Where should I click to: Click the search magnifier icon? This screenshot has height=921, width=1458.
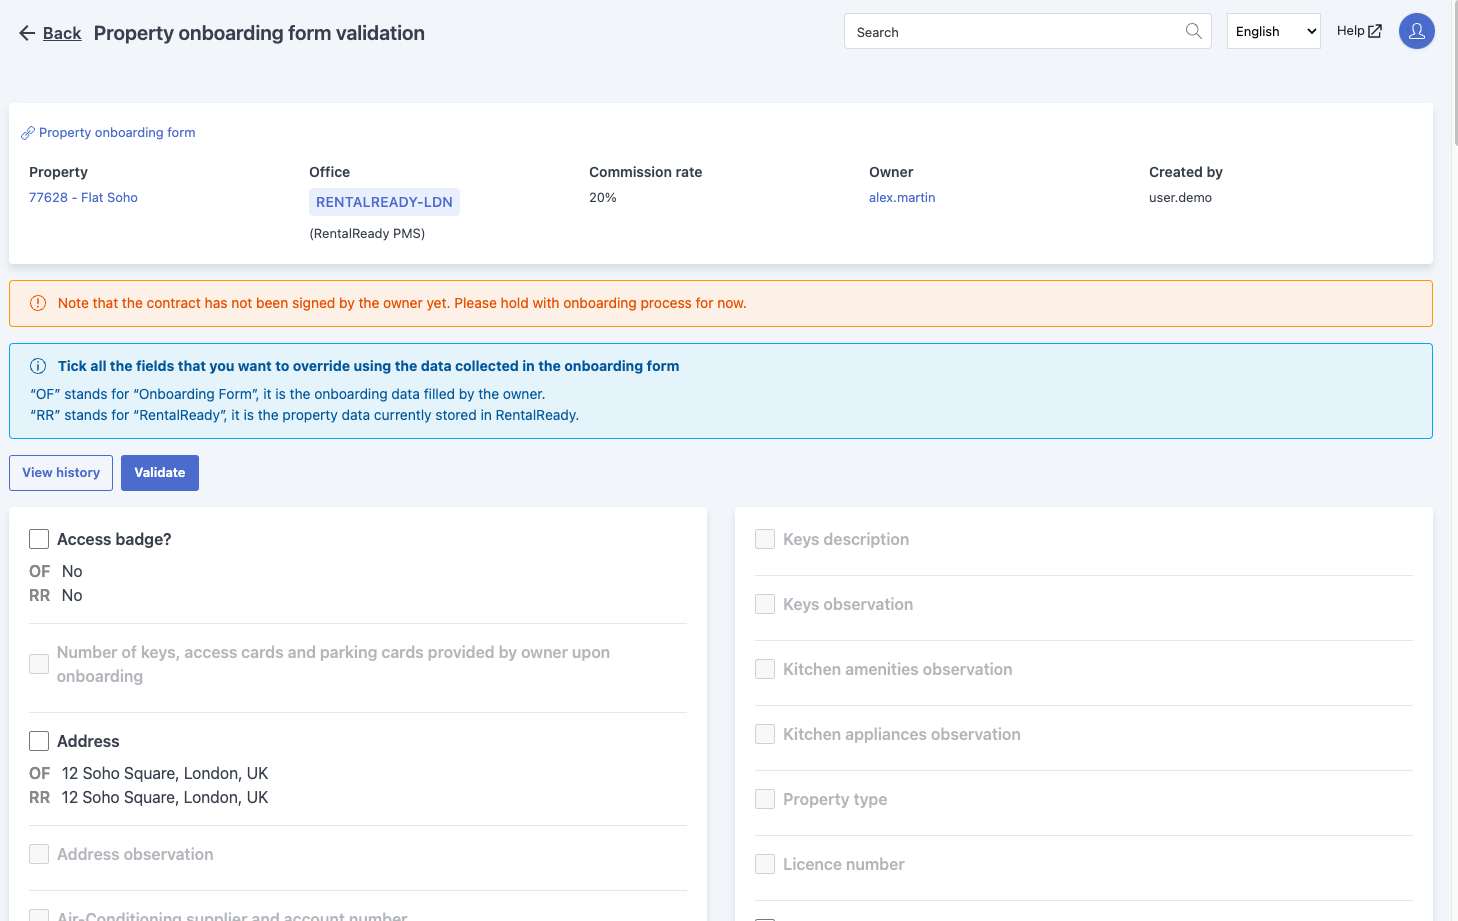pos(1193,31)
